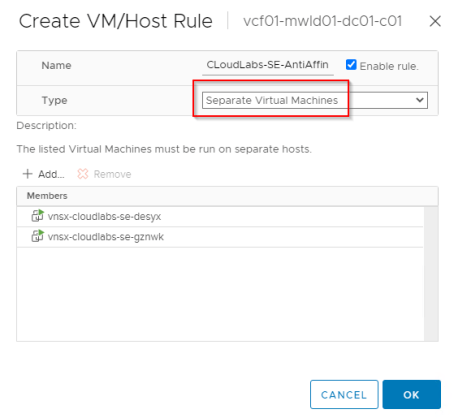Click empty area in members list

coord(220,294)
